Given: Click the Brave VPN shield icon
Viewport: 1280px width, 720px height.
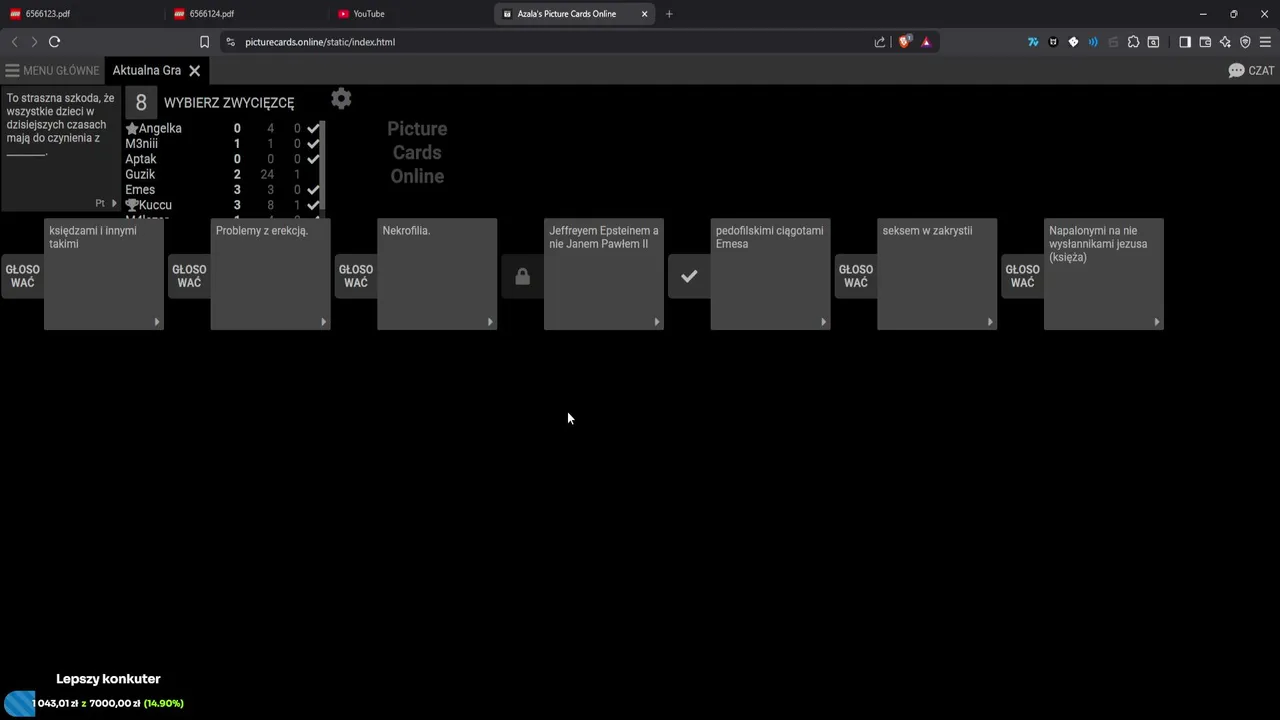Looking at the screenshot, I should (1245, 42).
